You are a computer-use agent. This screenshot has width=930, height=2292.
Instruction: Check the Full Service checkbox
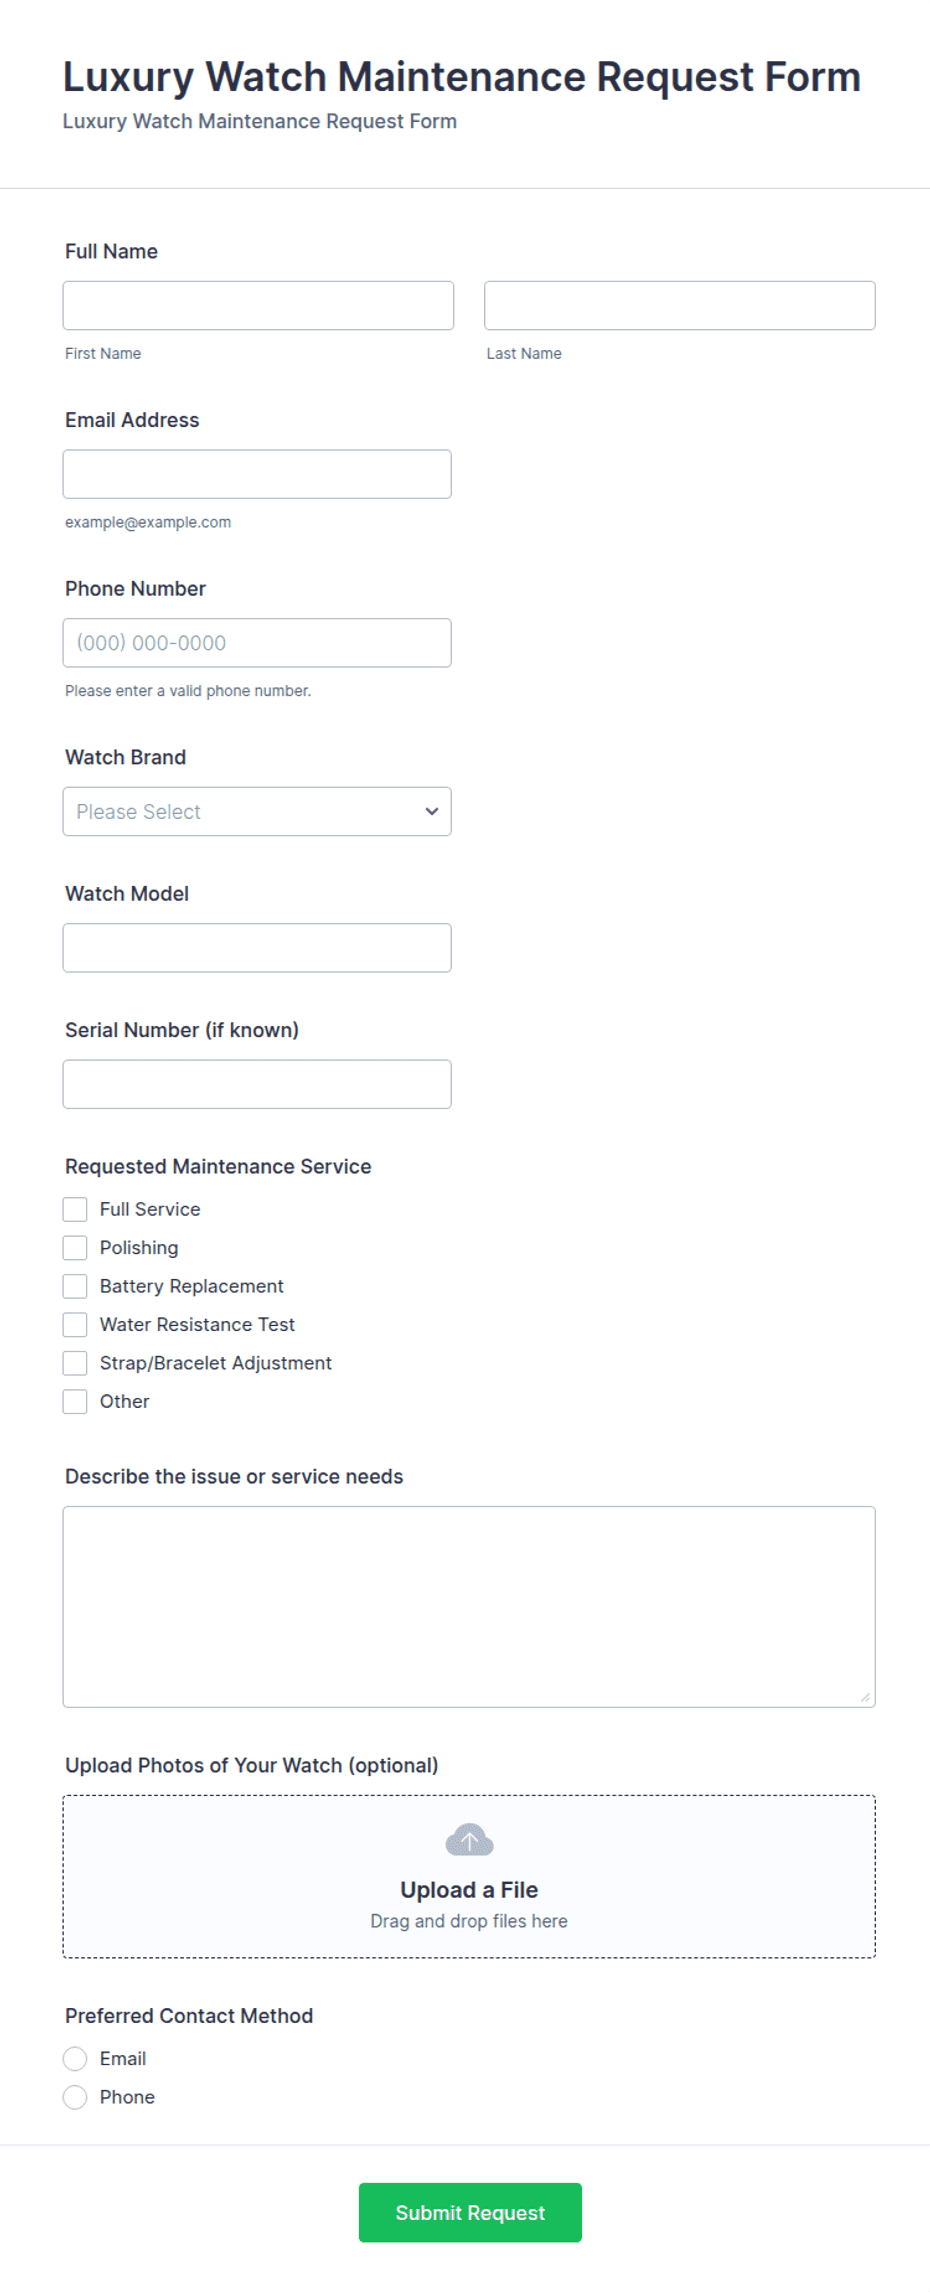(75, 1209)
